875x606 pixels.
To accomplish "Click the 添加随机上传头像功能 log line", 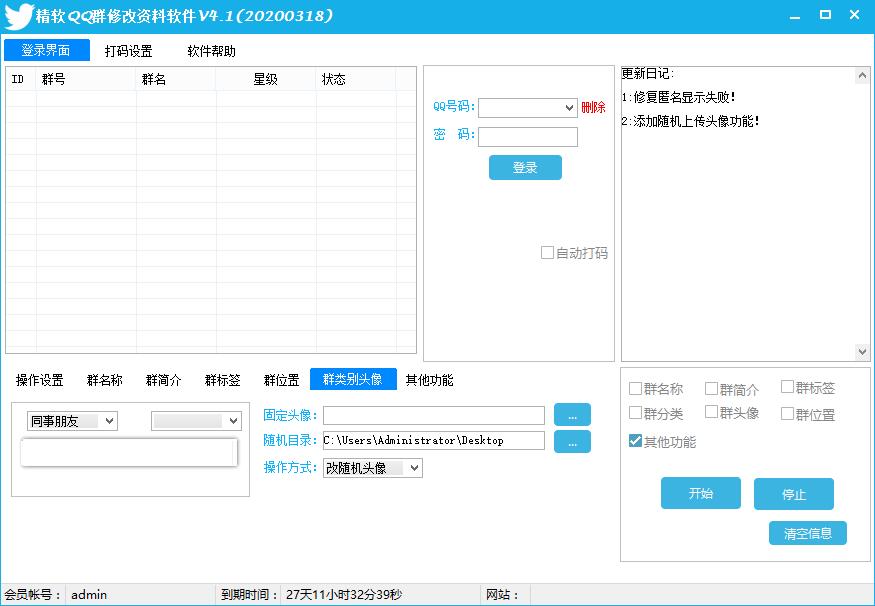I will pos(690,121).
